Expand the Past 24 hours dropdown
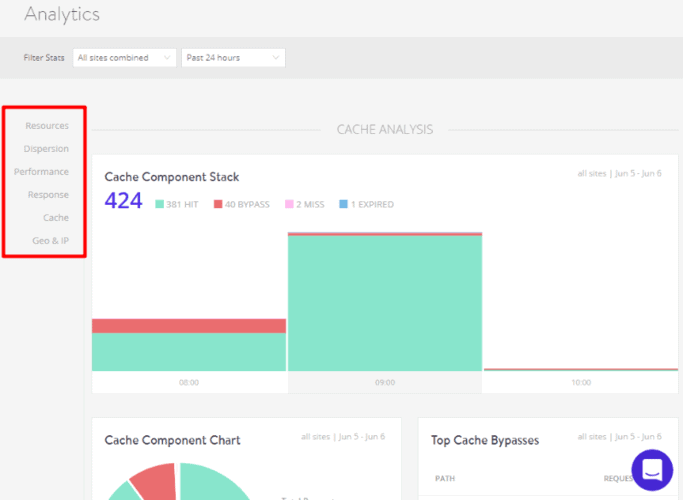This screenshot has height=500, width=683. click(233, 58)
